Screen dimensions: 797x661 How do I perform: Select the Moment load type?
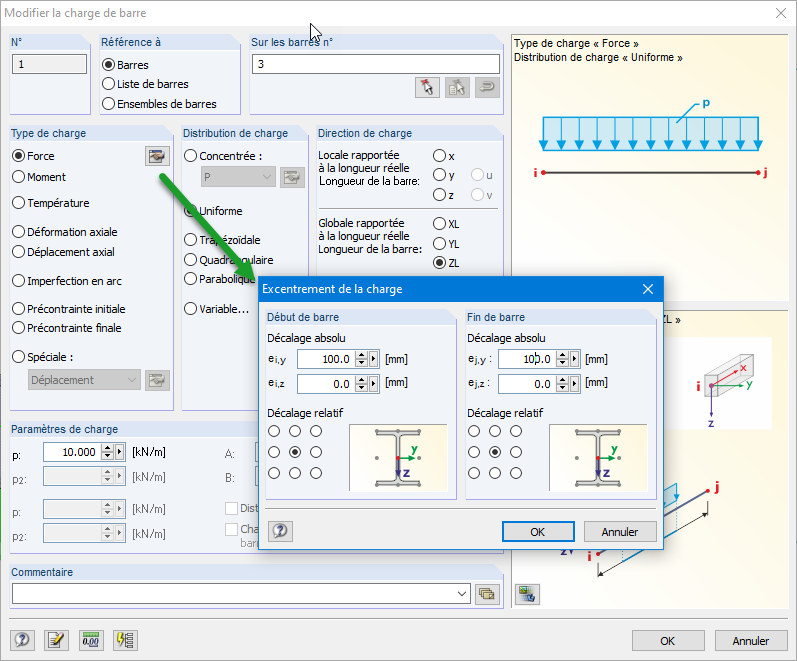click(x=18, y=177)
